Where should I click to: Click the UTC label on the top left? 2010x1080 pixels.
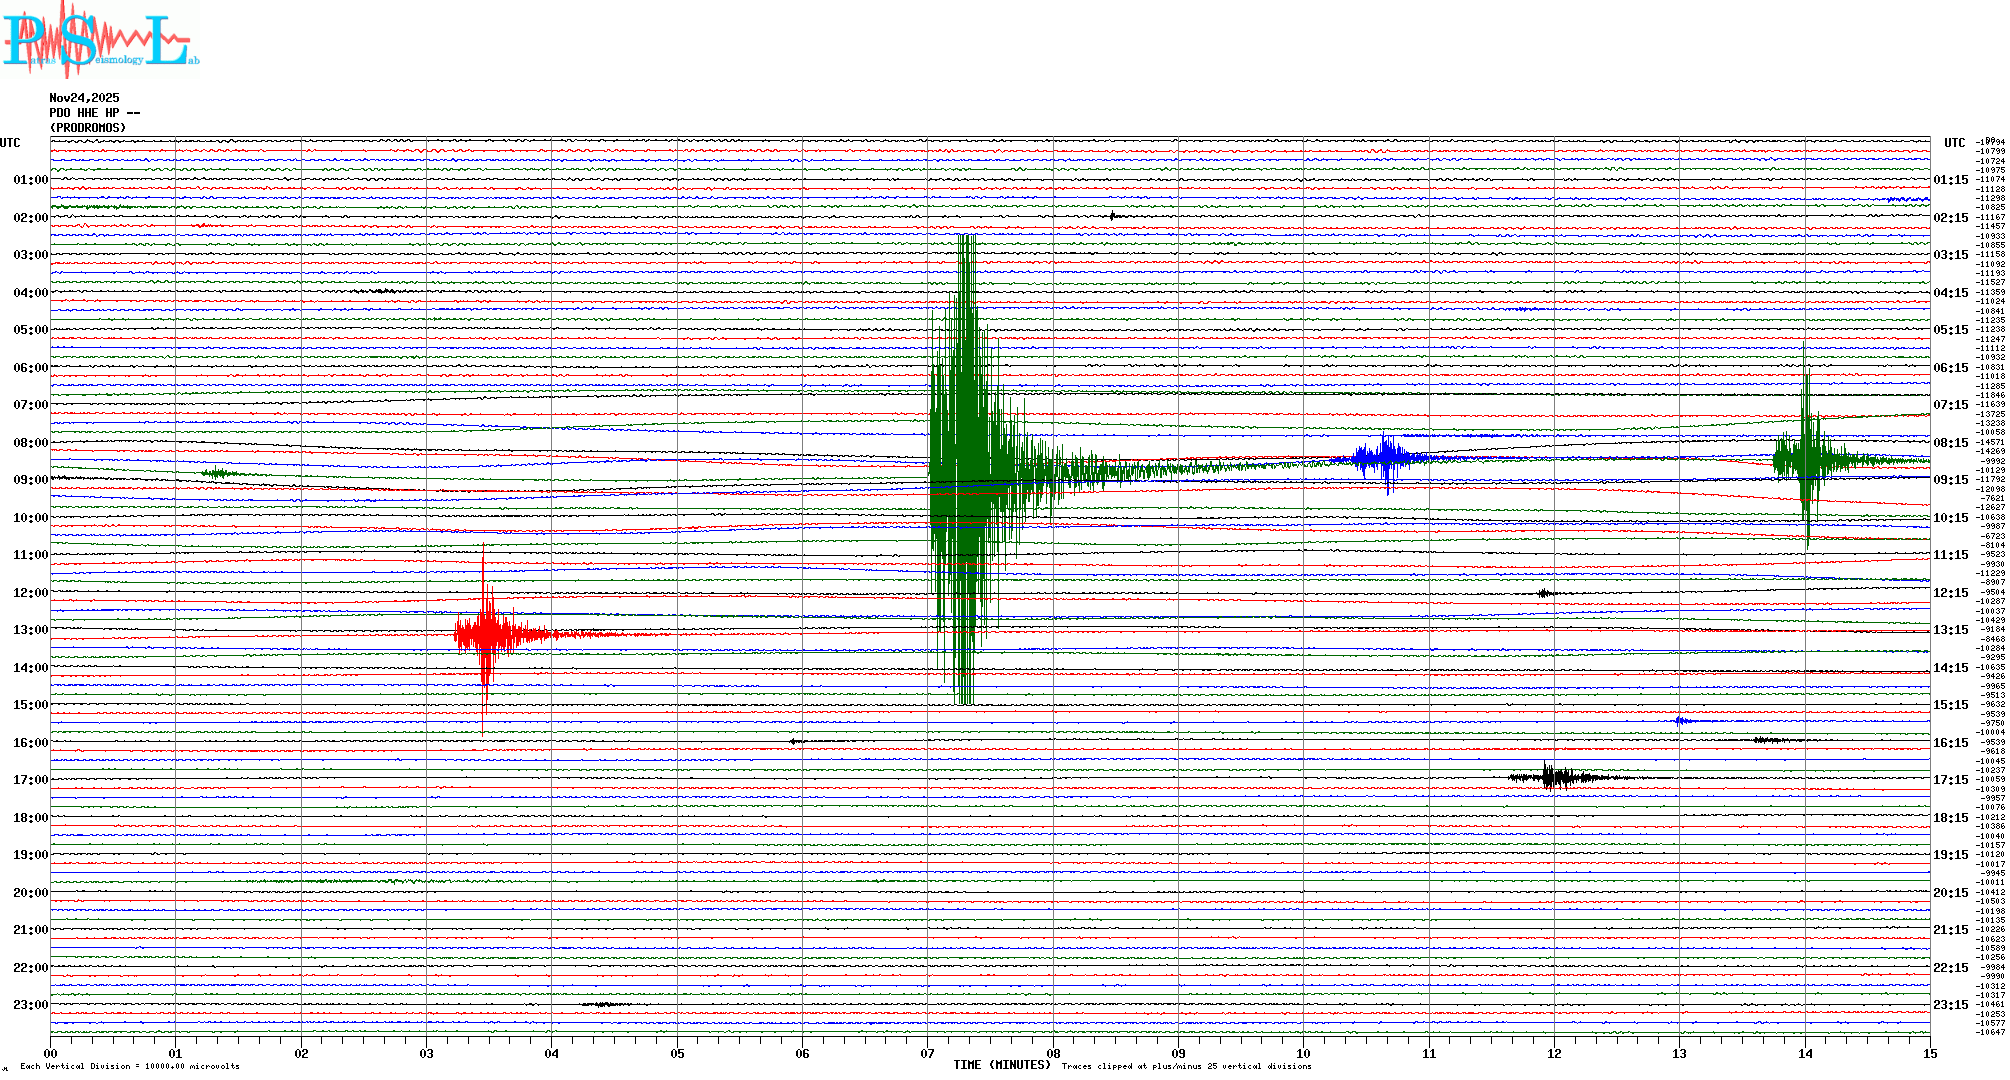pos(10,143)
